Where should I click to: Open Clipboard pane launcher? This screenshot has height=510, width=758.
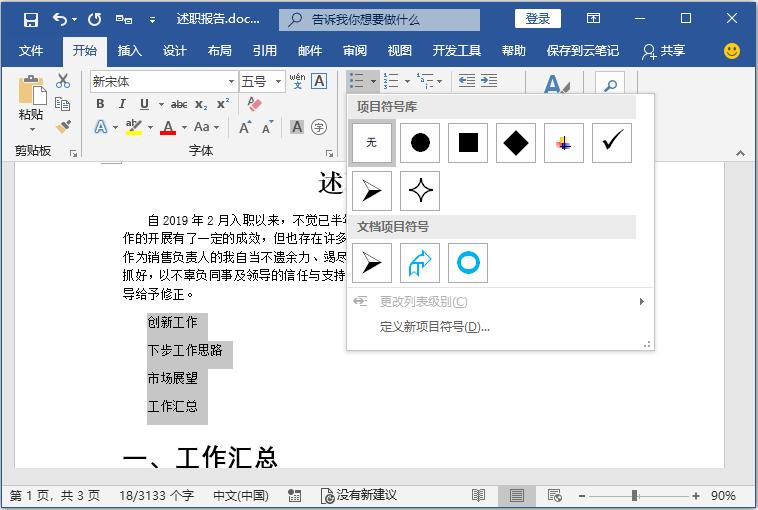click(73, 153)
